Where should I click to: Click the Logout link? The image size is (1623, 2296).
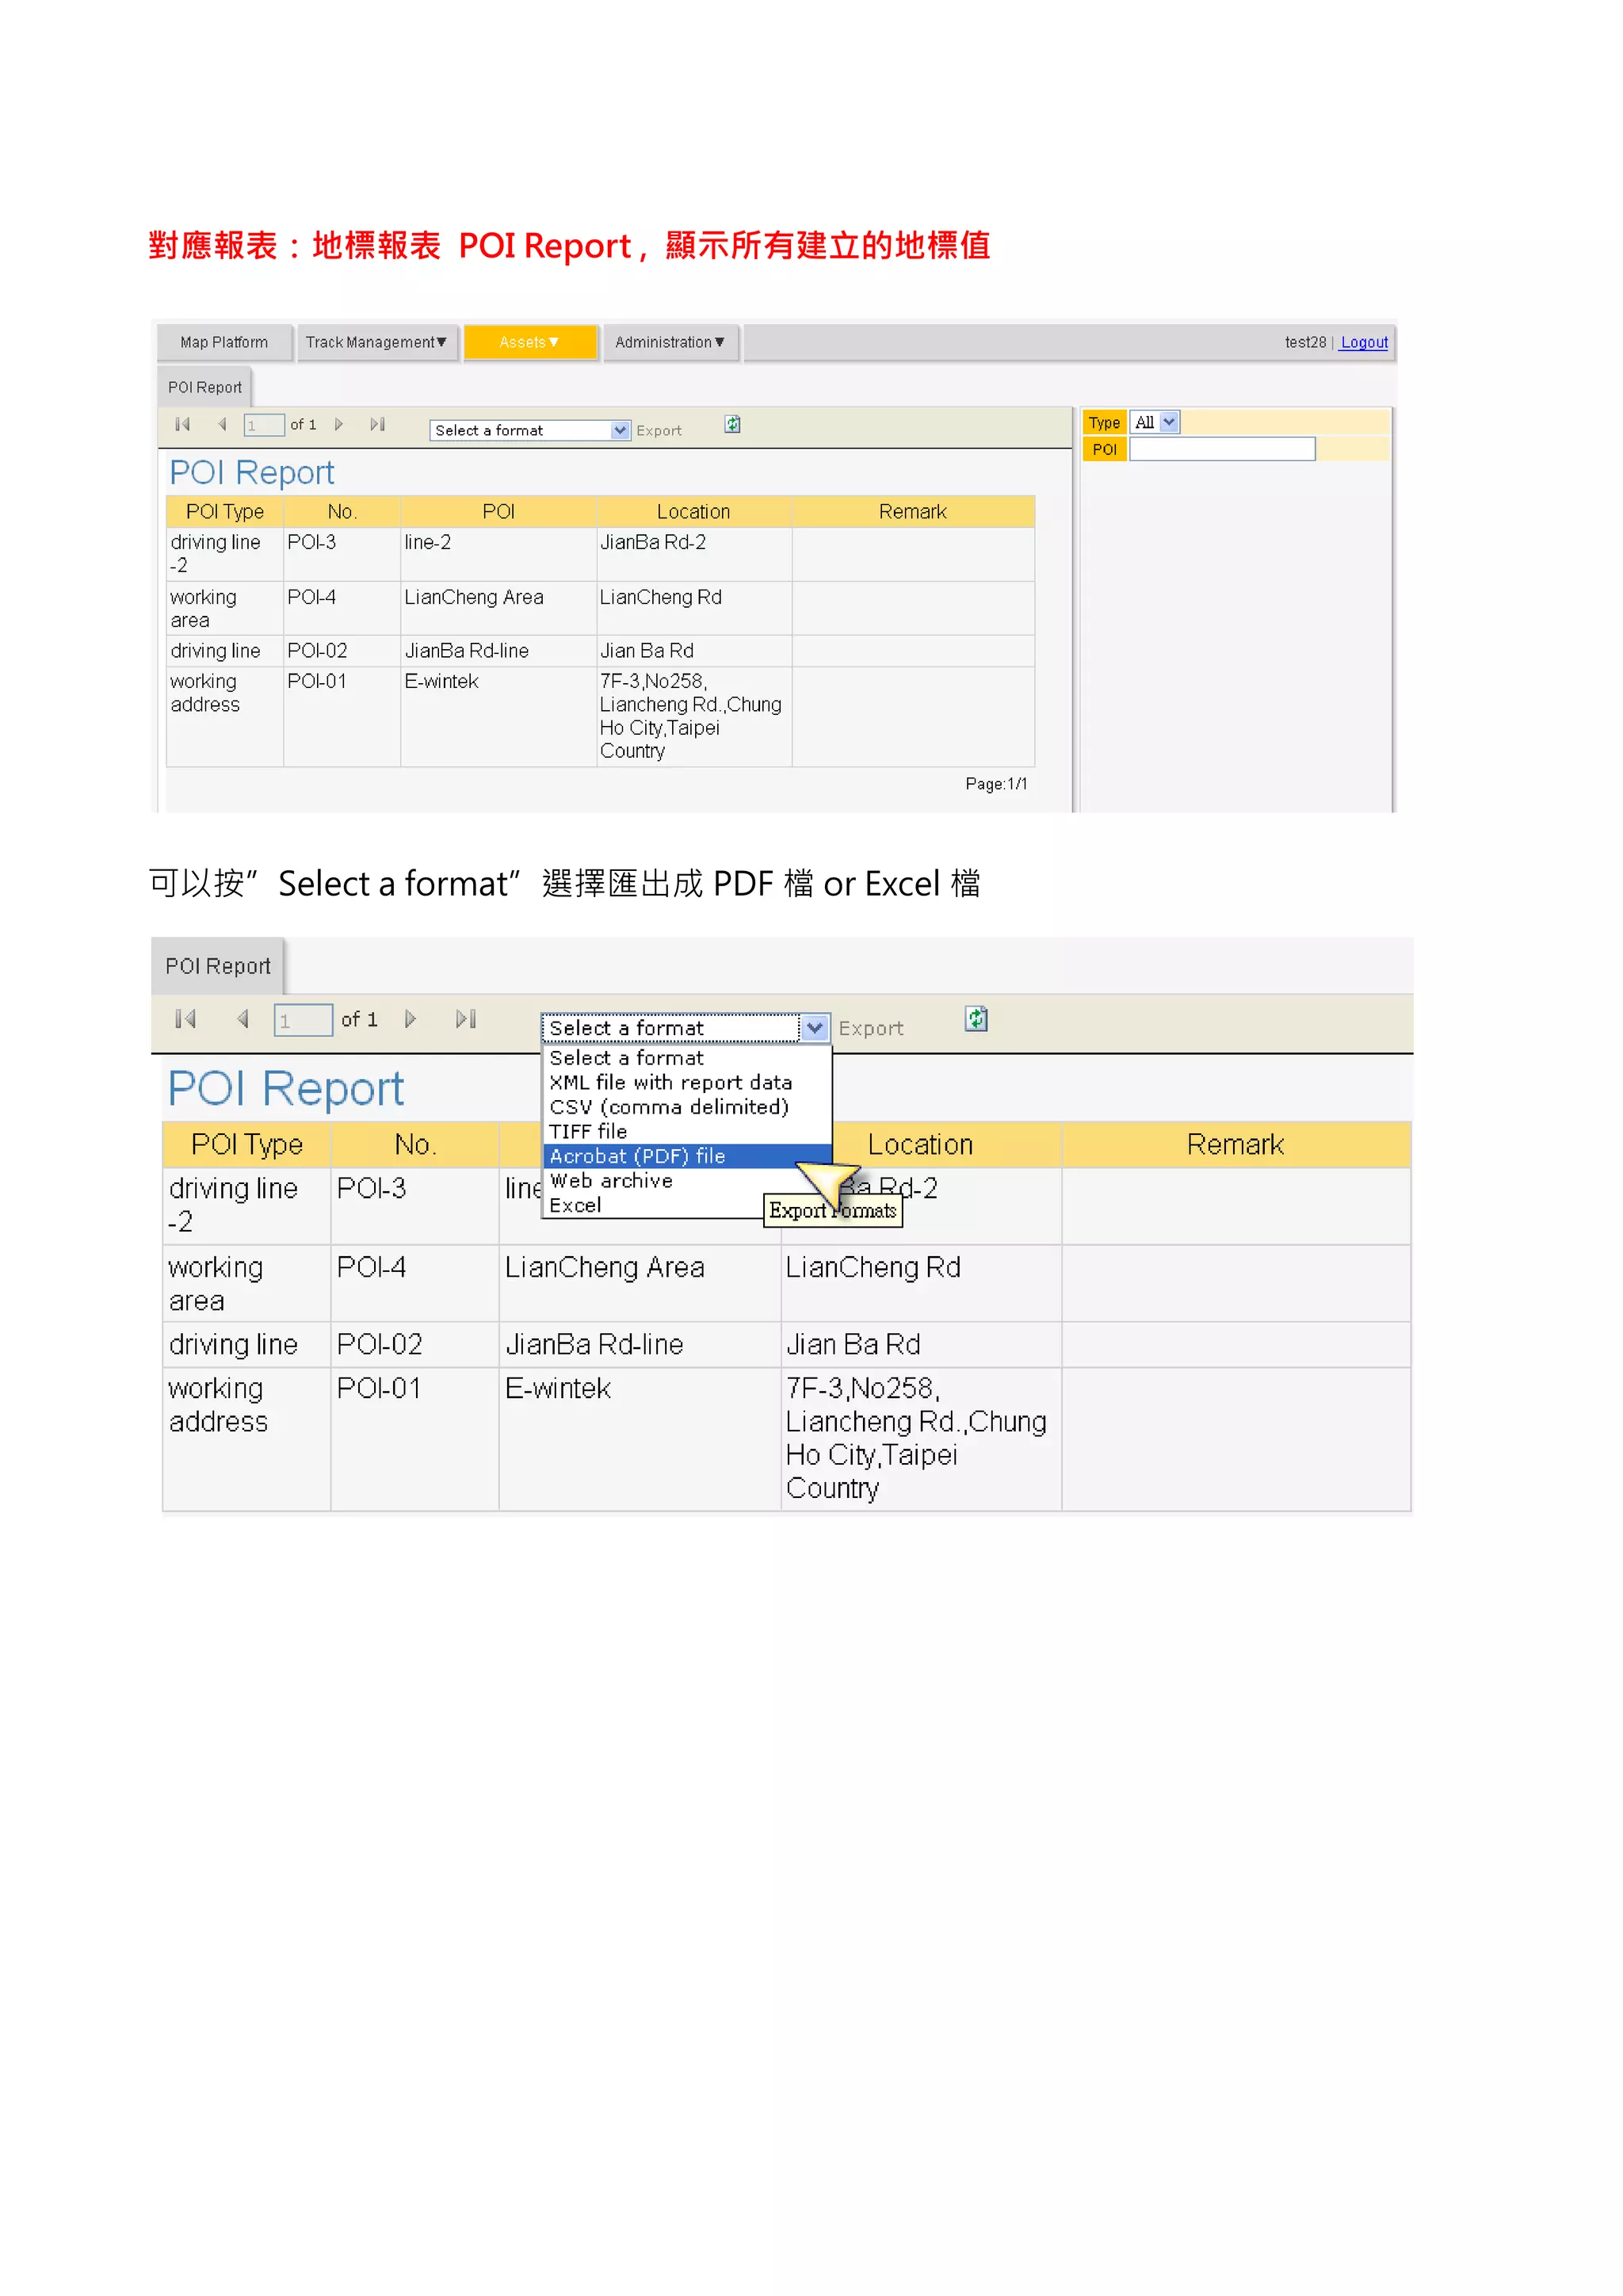point(1364,342)
